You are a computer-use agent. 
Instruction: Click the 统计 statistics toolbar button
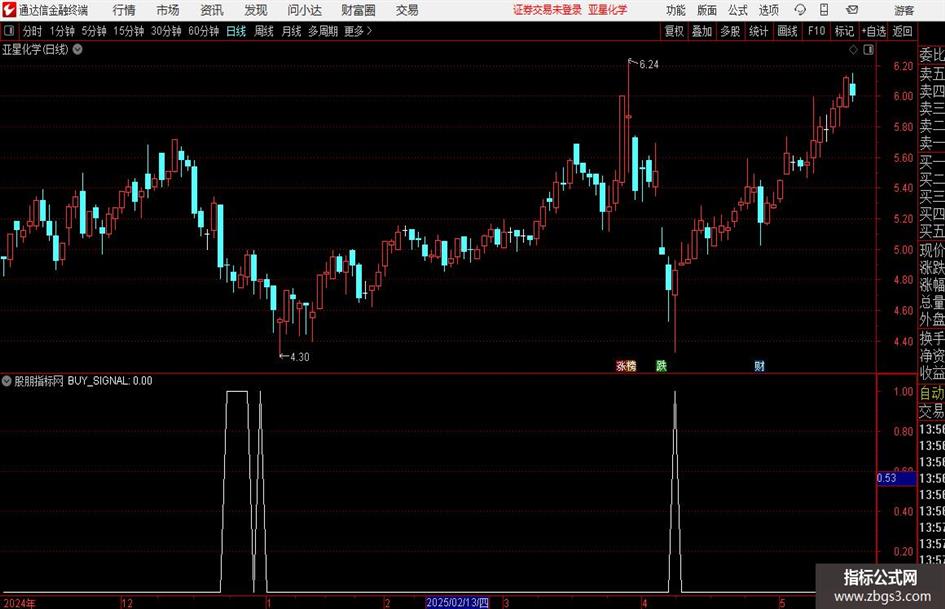(758, 31)
